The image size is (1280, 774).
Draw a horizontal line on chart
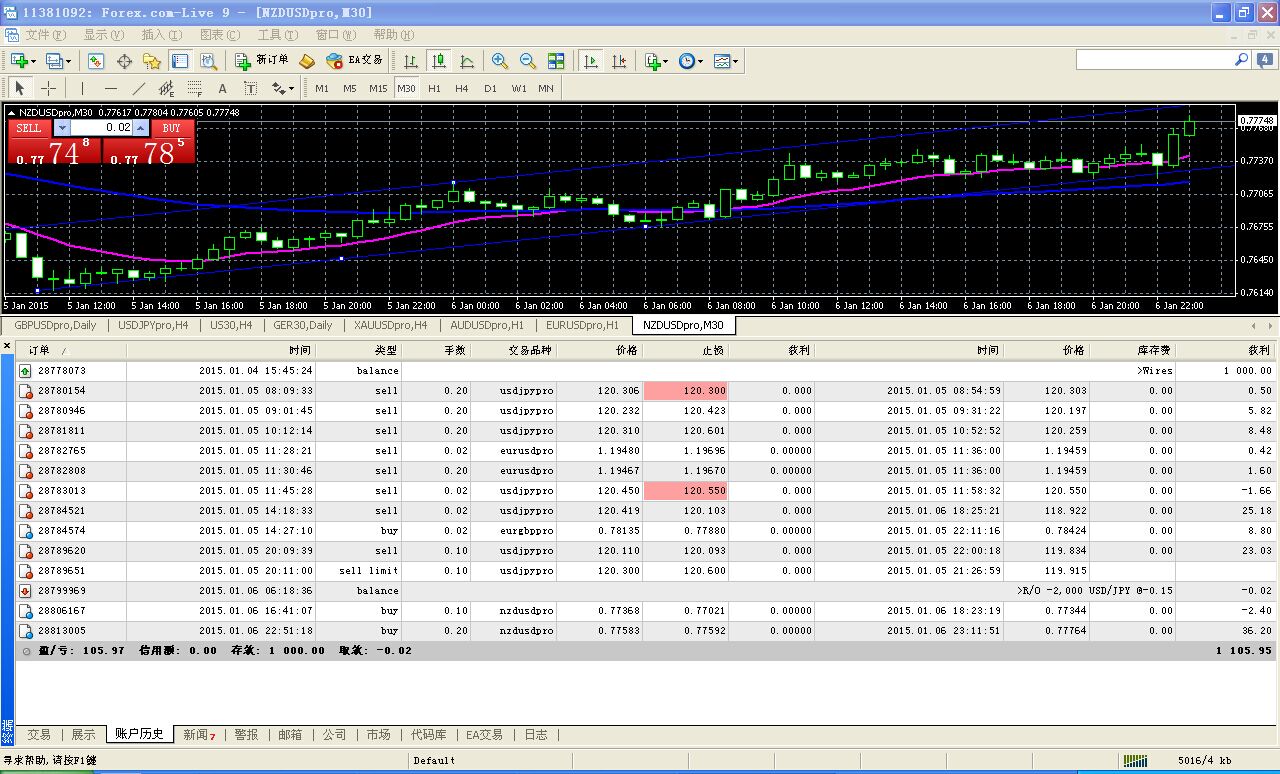click(x=111, y=88)
